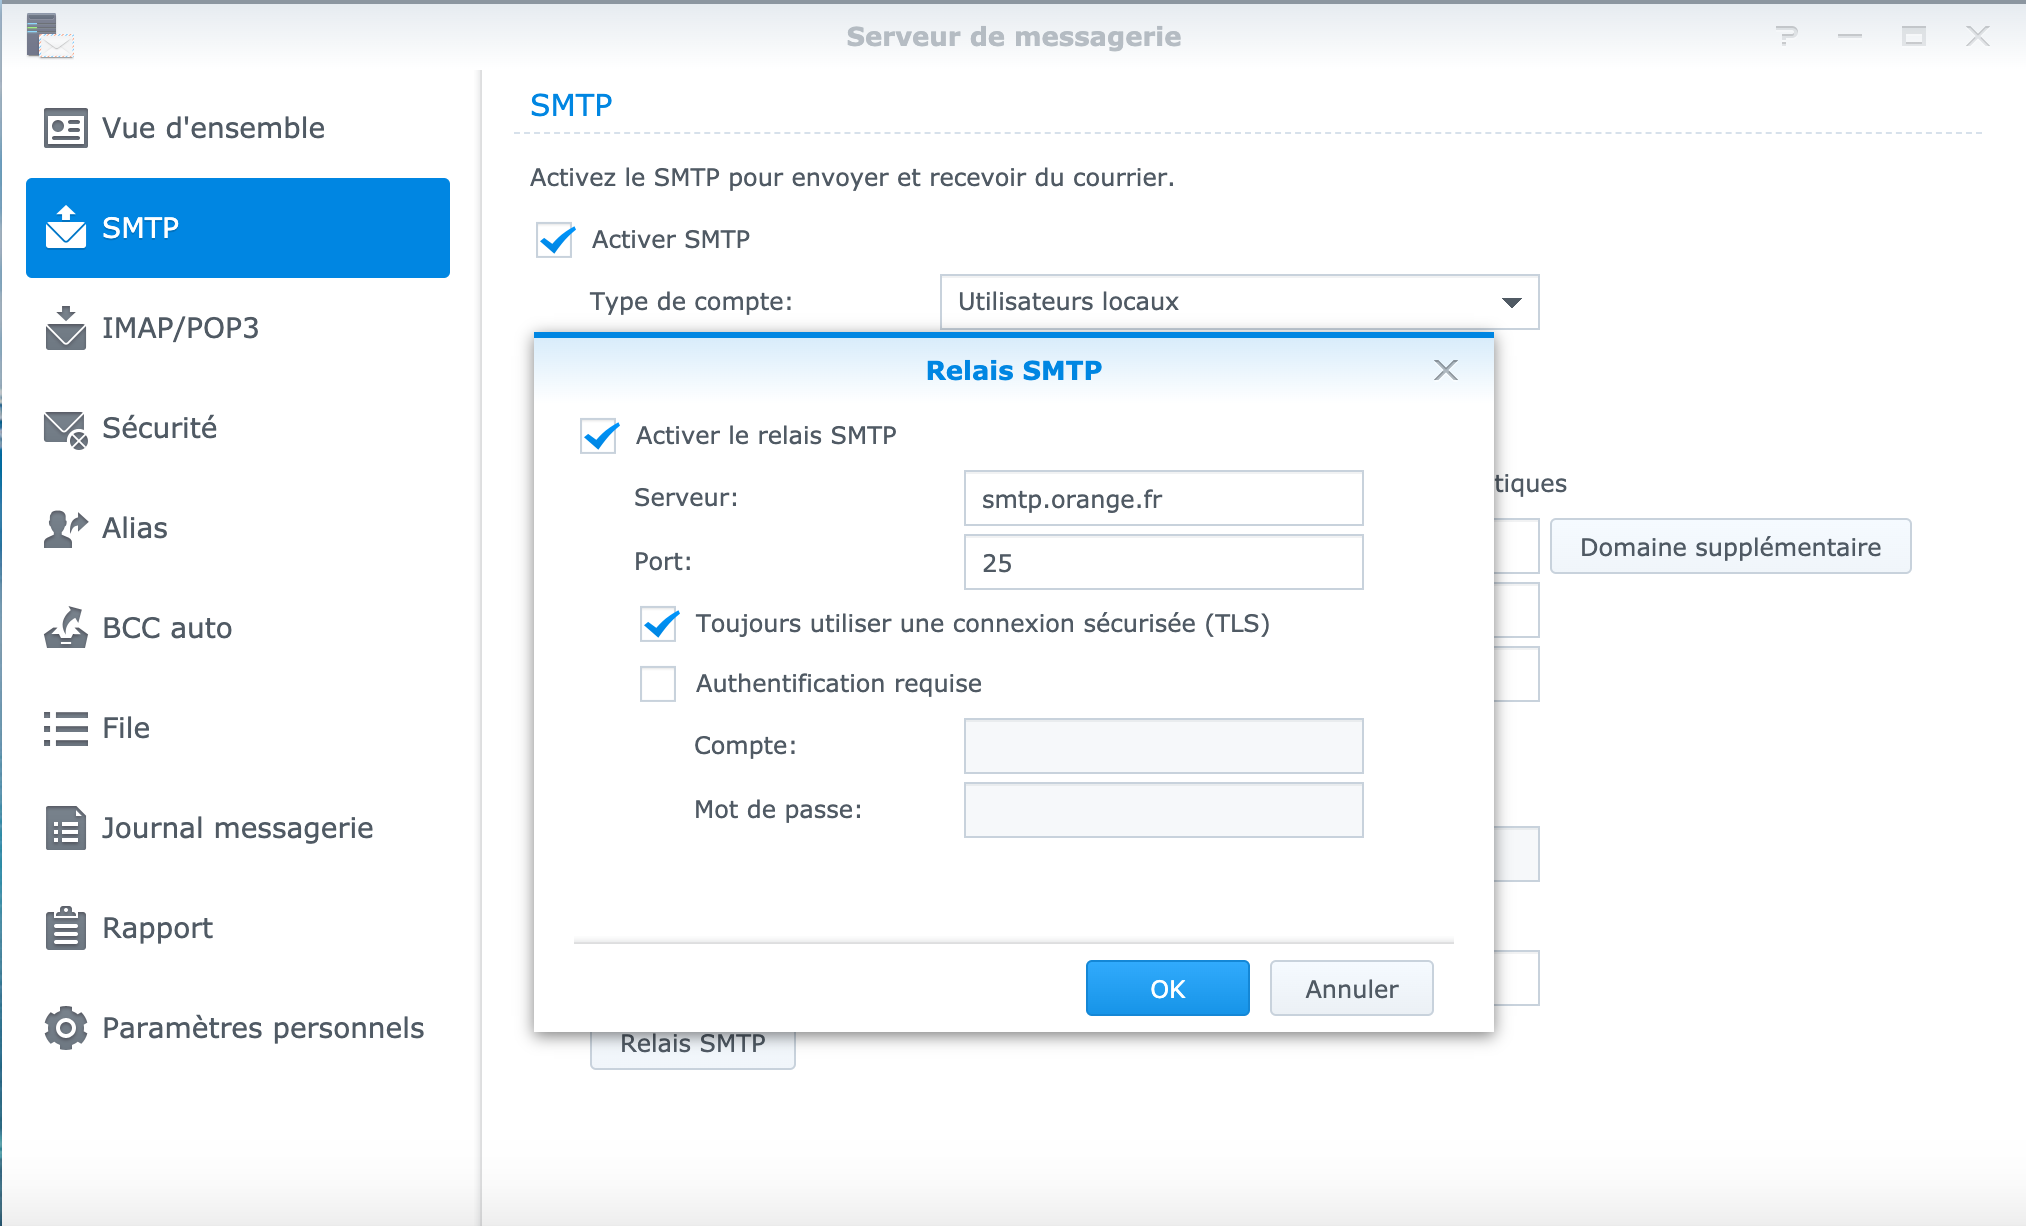Select the BCC auto tray icon
2026x1226 pixels.
pyautogui.click(x=66, y=628)
